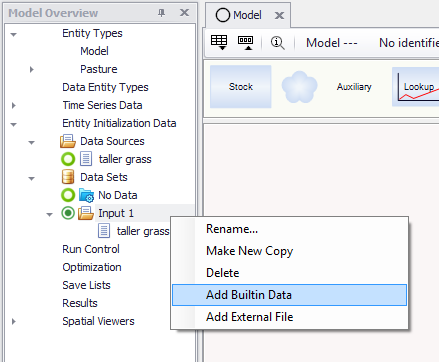The image size is (439, 362).
Task: Expand the Spatial Viewers node
Action: tap(14, 321)
